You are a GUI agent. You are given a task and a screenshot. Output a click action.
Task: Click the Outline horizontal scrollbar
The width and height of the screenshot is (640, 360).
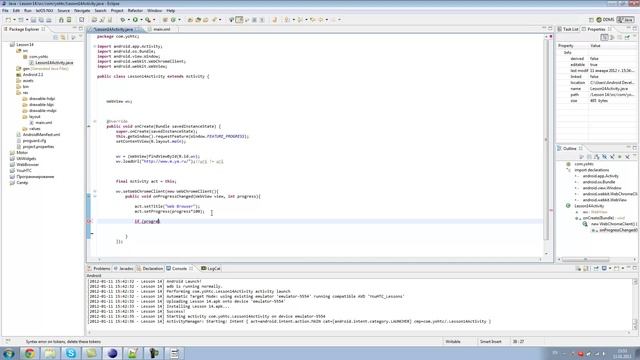point(585,260)
